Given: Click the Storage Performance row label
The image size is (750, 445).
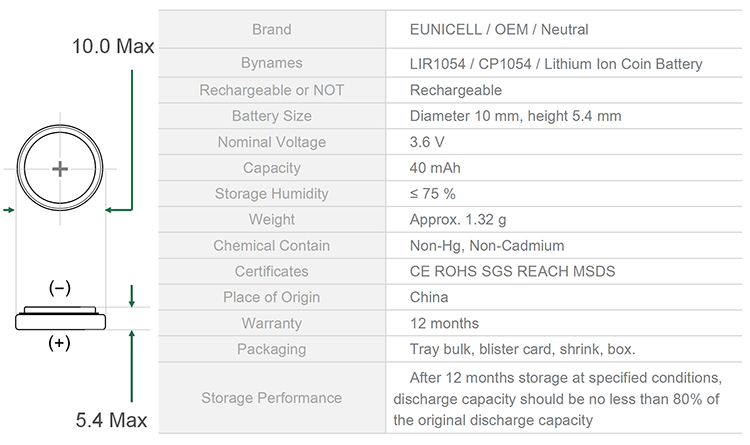Looking at the screenshot, I should point(272,398).
